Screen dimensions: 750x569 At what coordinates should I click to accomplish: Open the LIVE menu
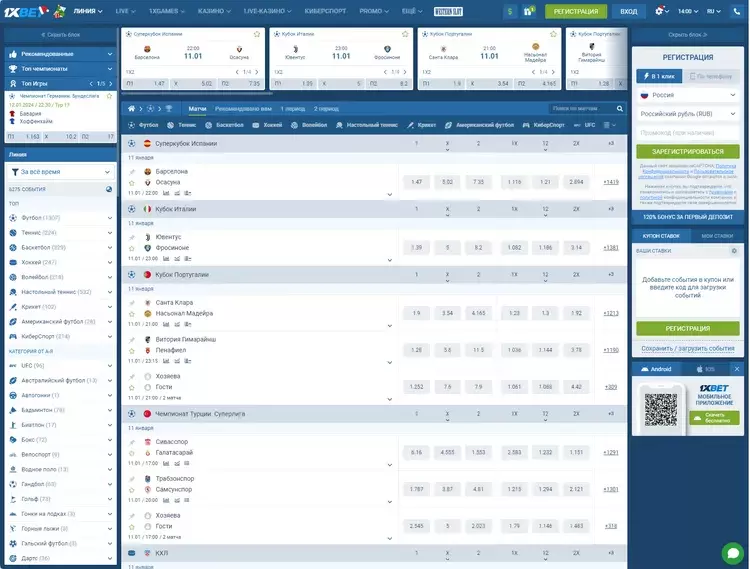click(x=125, y=11)
